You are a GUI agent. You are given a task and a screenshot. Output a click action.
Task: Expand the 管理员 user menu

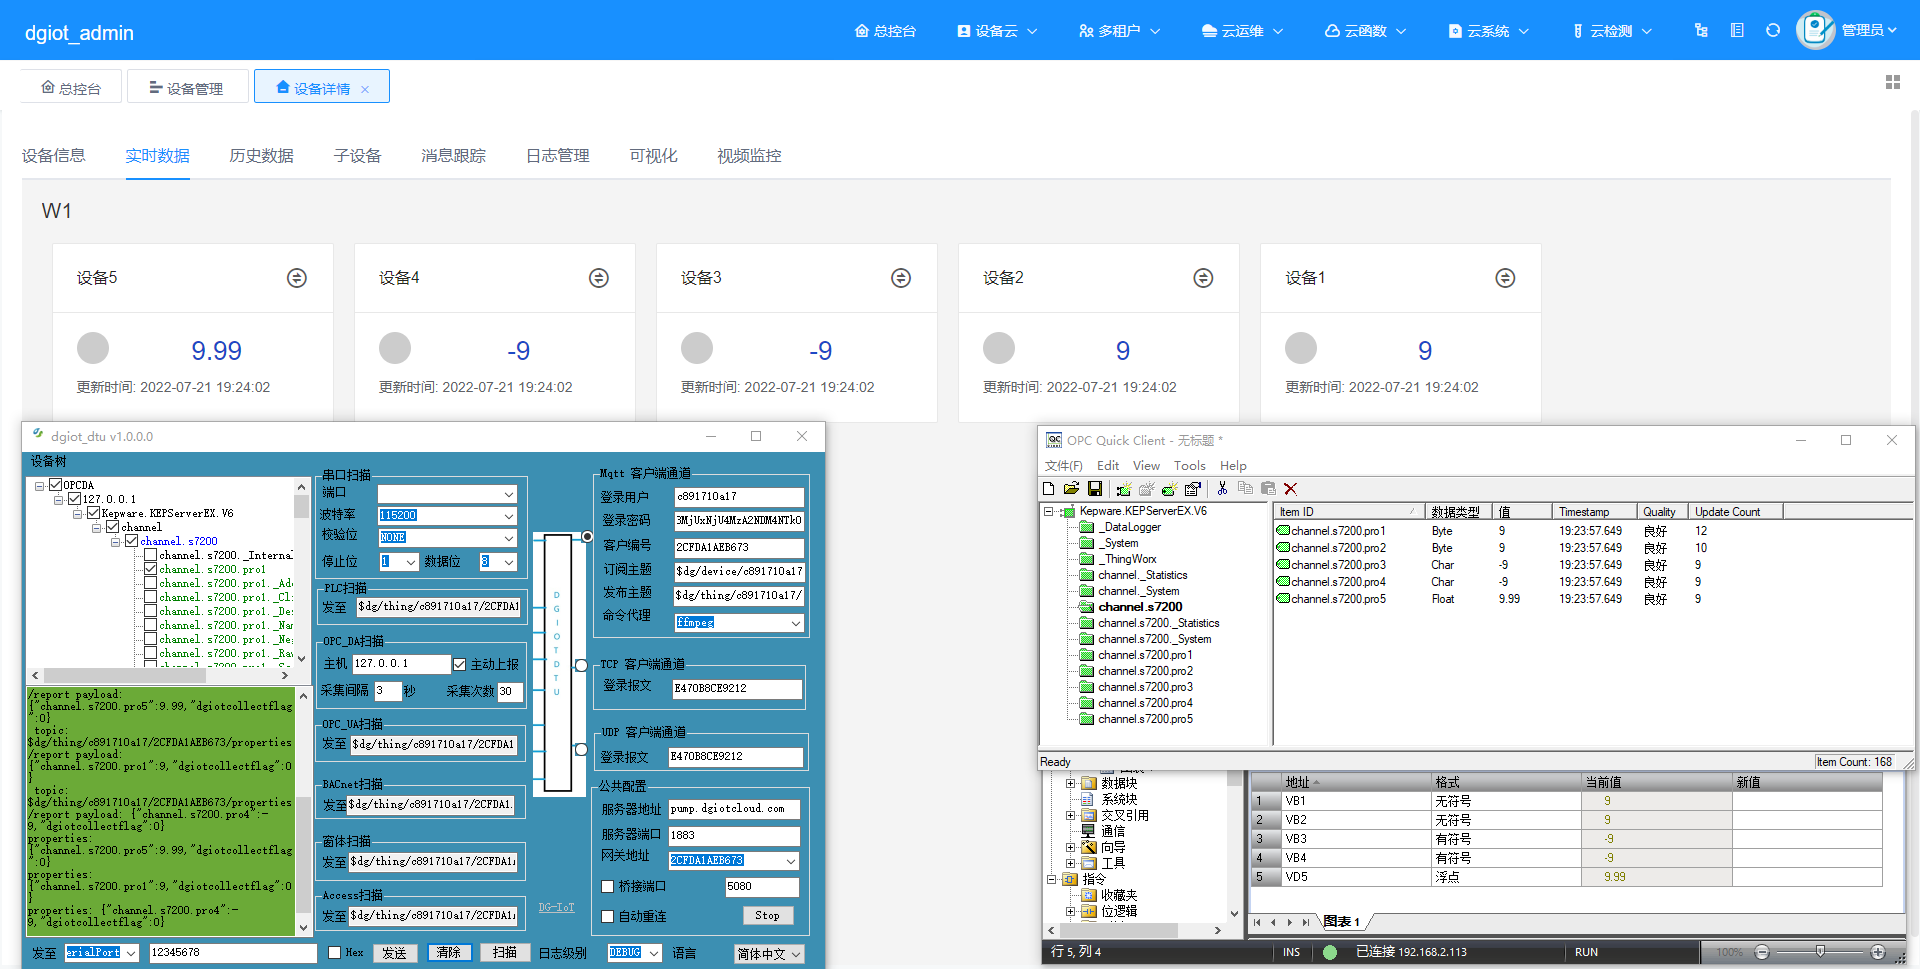(x=1868, y=31)
